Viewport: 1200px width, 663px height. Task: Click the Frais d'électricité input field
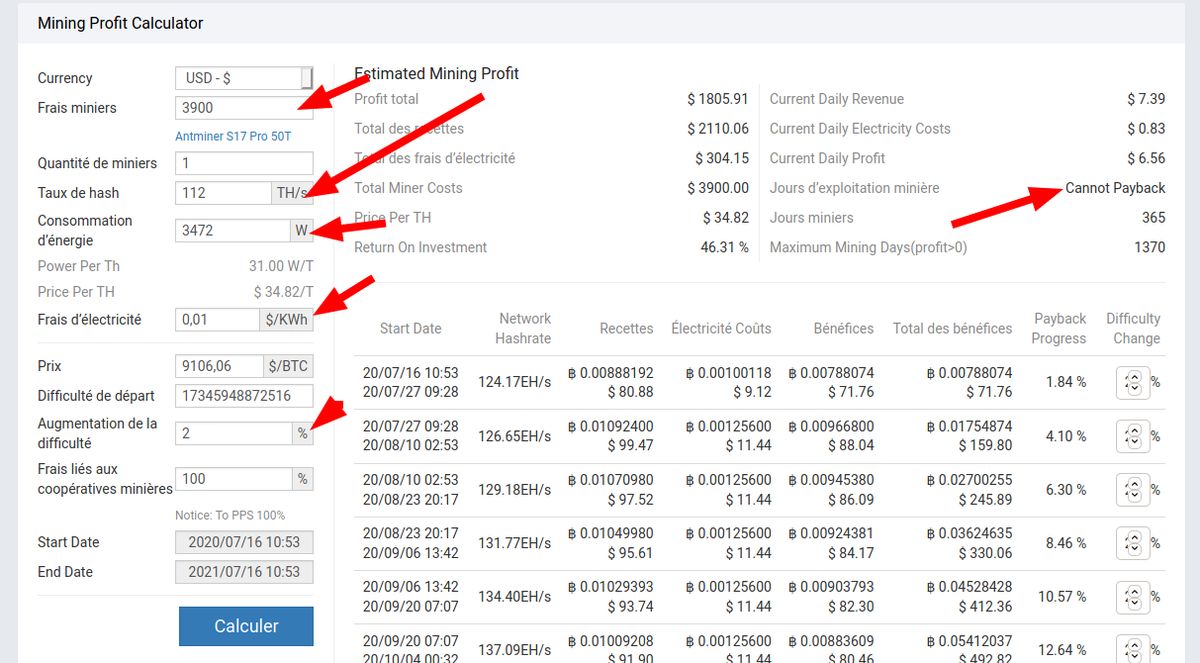(x=217, y=320)
